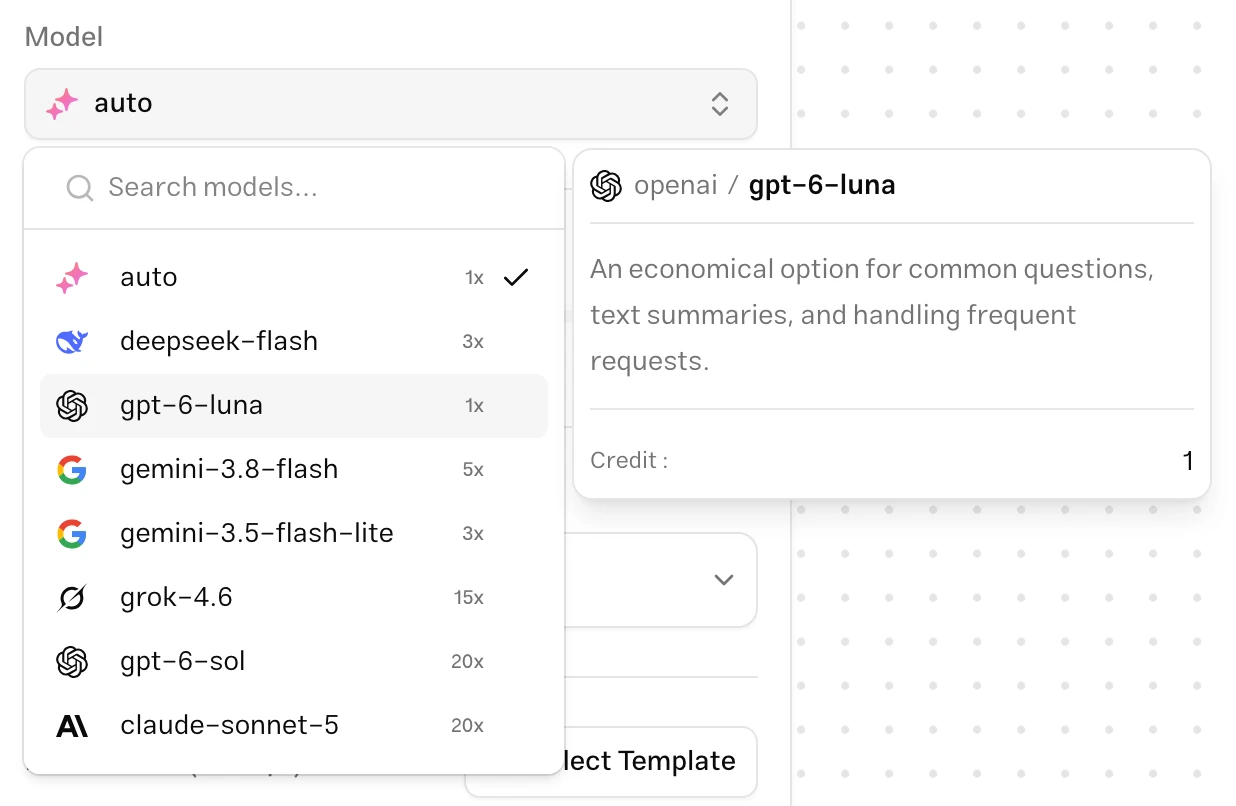Click the sparkle icon in Model selector box
This screenshot has width=1236, height=806.
(62, 104)
